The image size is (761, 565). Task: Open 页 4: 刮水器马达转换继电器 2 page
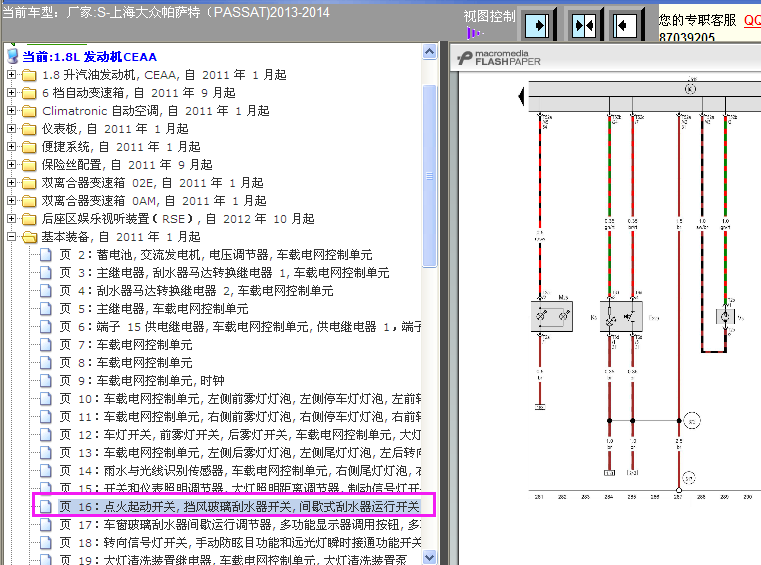pos(196,291)
